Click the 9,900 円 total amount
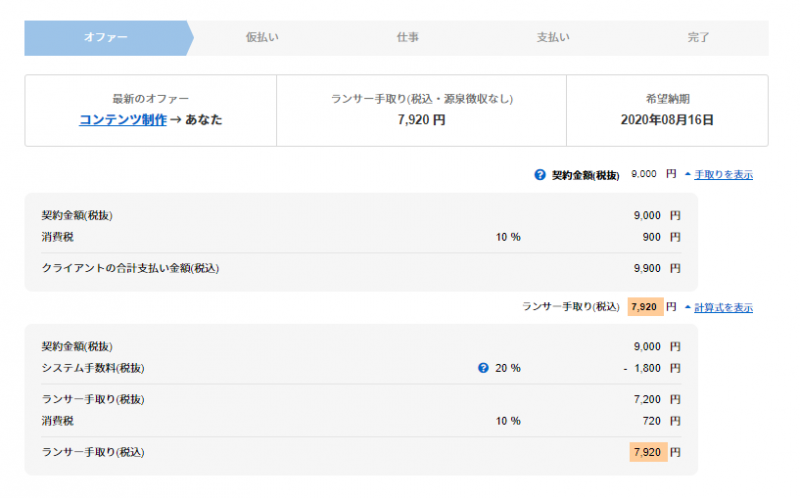Viewport: 800px width, 498px height. click(x=656, y=268)
